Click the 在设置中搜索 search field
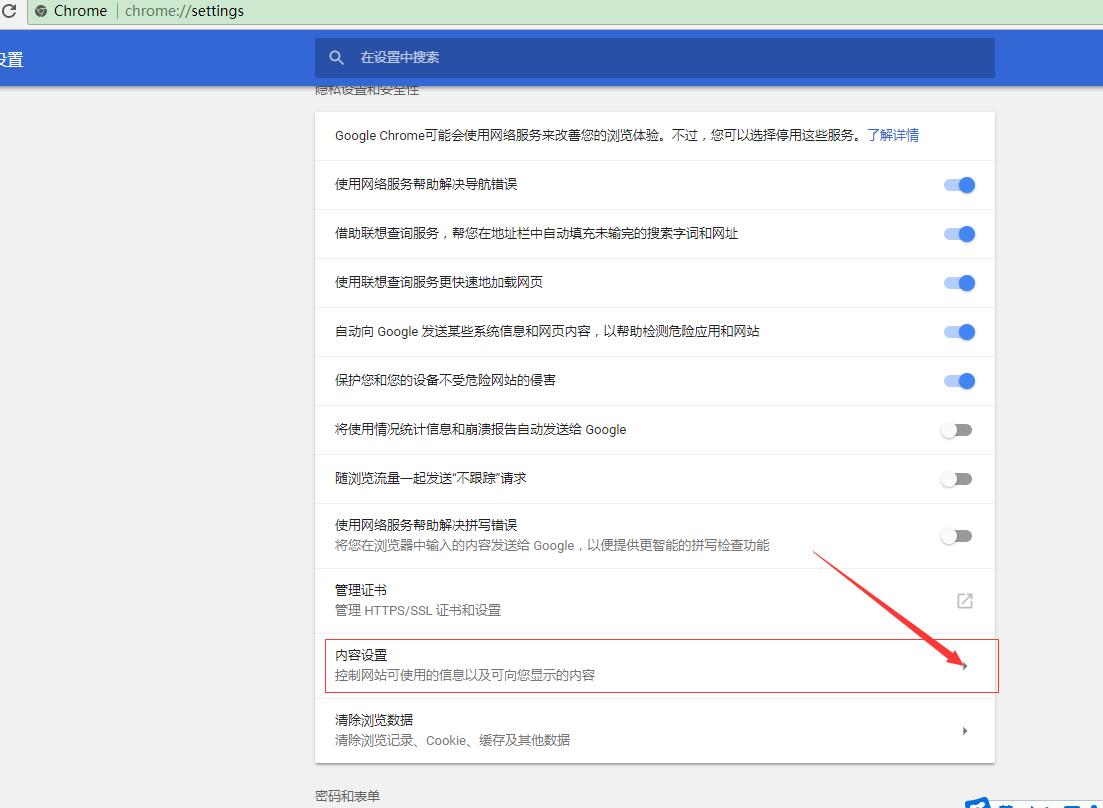The height and width of the screenshot is (808, 1103). coord(654,58)
